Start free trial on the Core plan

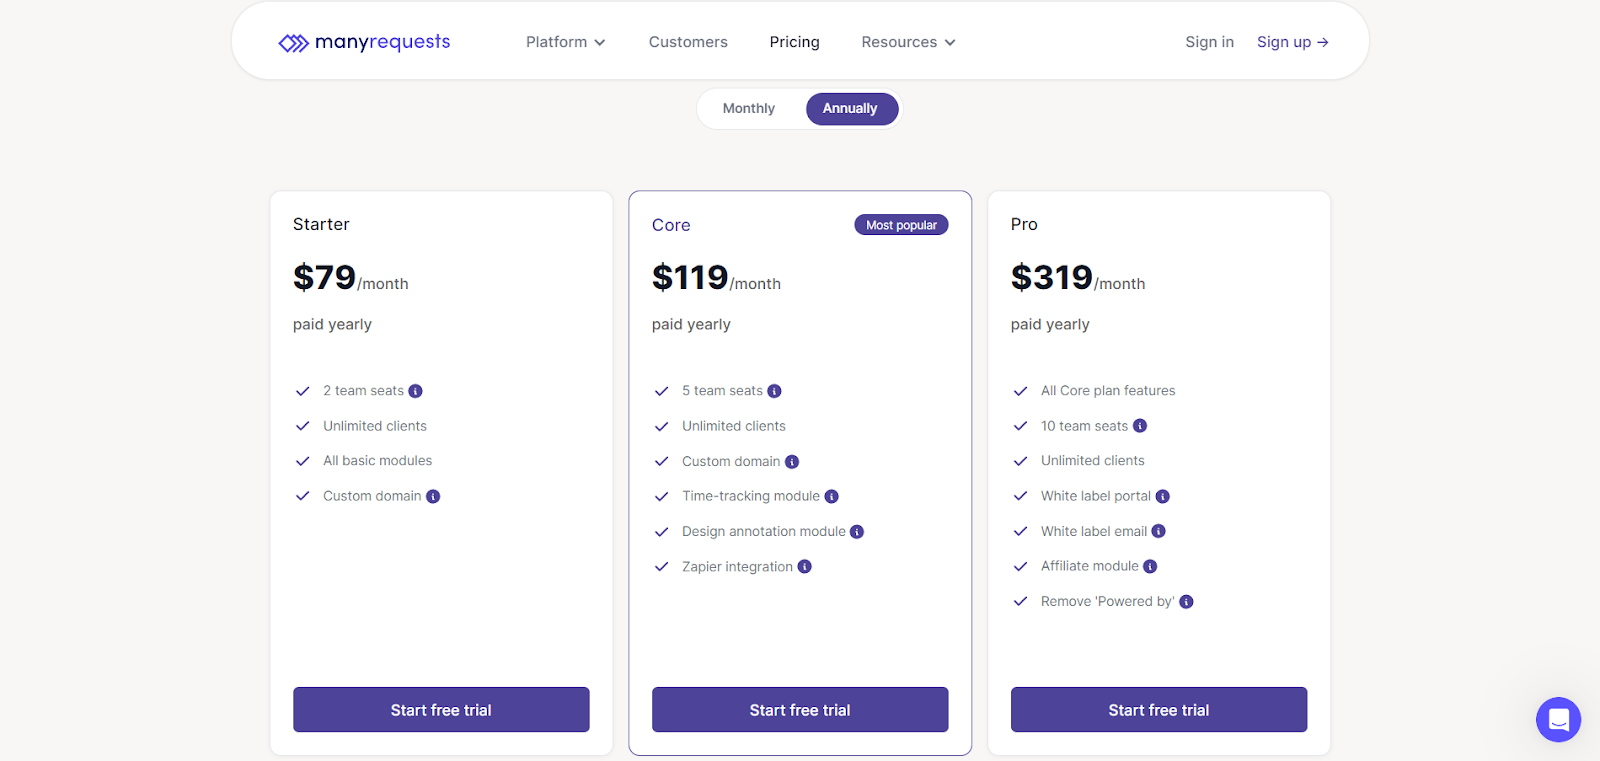point(799,709)
